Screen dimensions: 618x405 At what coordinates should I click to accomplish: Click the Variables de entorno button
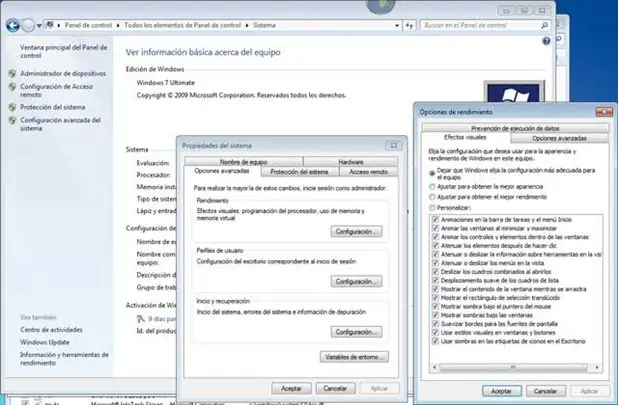(x=354, y=357)
